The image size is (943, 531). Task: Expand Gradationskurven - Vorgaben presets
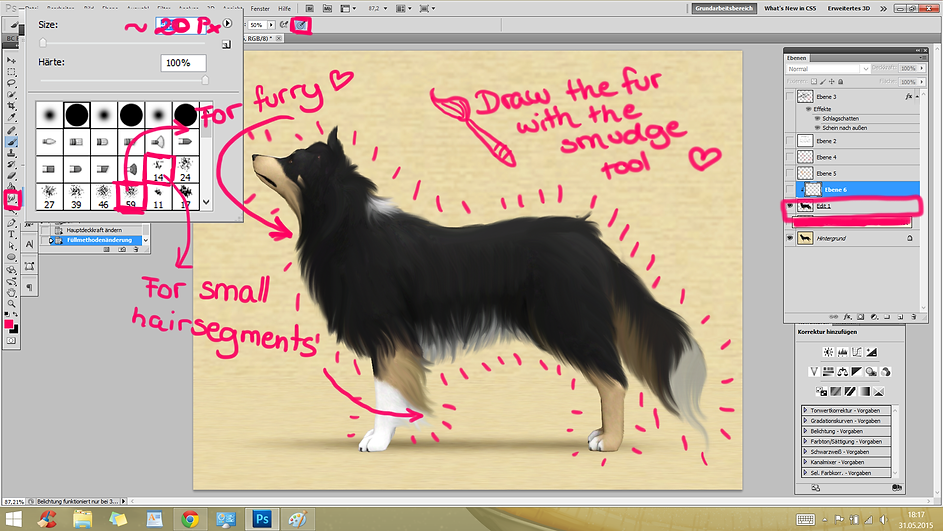[805, 420]
